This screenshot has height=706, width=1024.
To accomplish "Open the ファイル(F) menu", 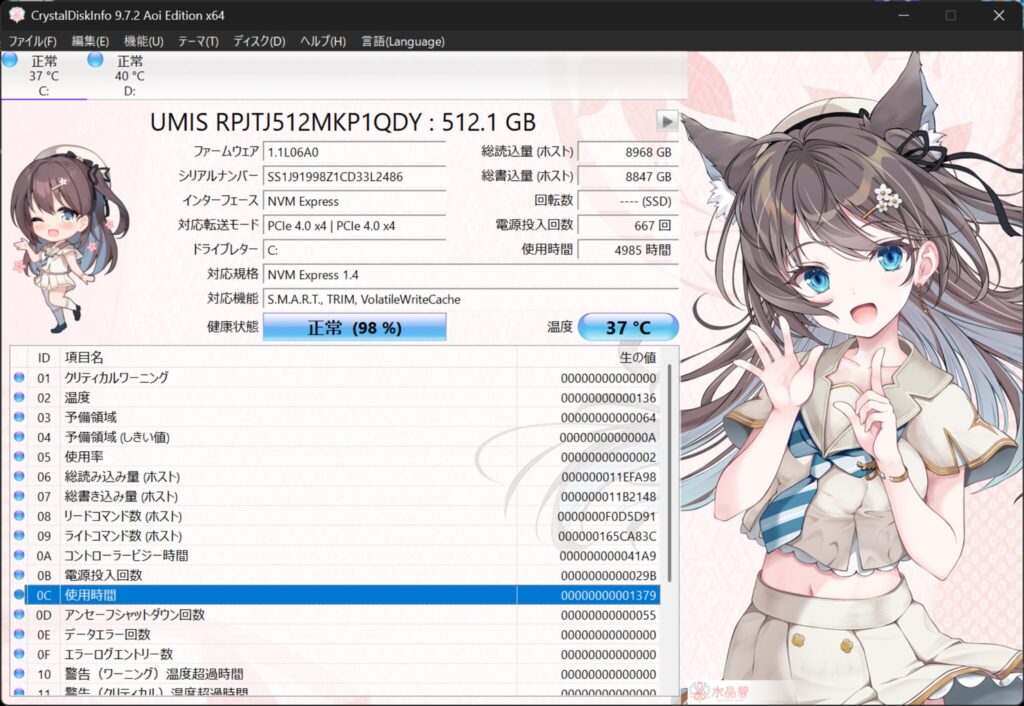I will pos(33,41).
